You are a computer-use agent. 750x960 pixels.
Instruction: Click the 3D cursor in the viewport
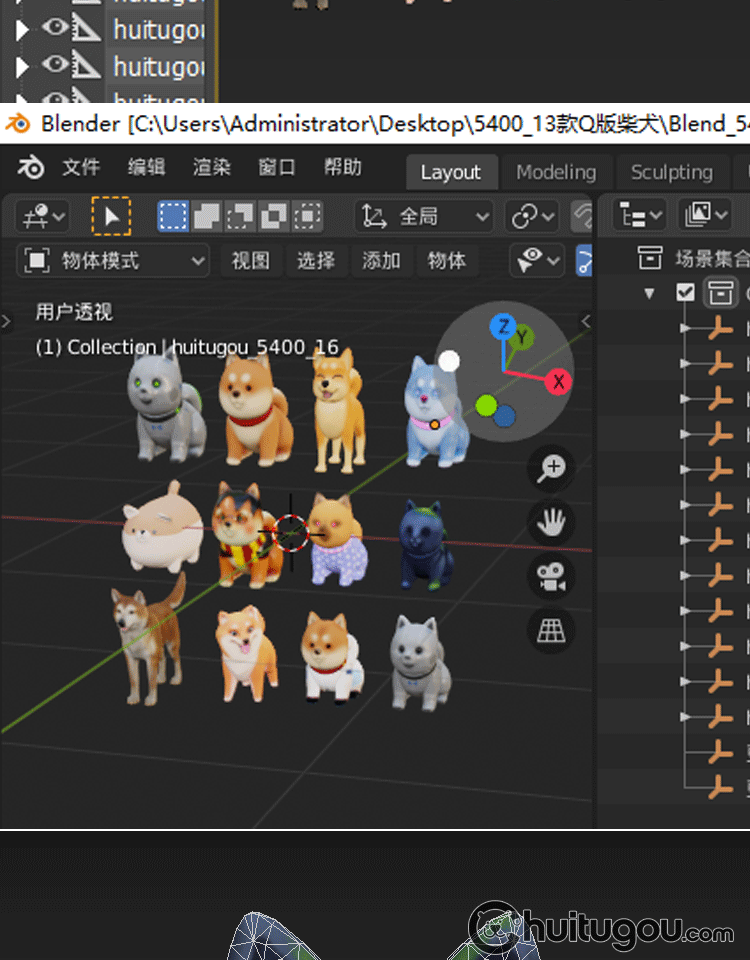tap(291, 533)
